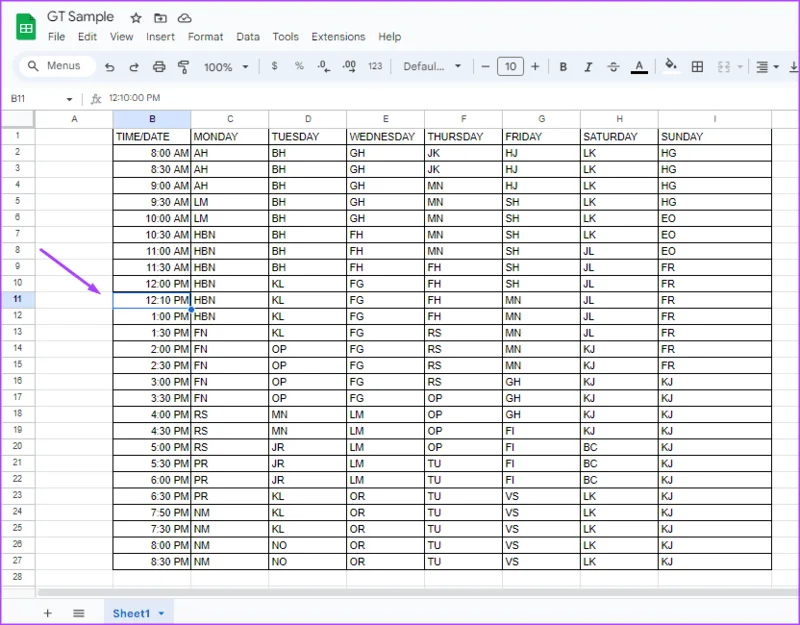Open the View menu
The width and height of the screenshot is (800, 625).
pos(121,37)
